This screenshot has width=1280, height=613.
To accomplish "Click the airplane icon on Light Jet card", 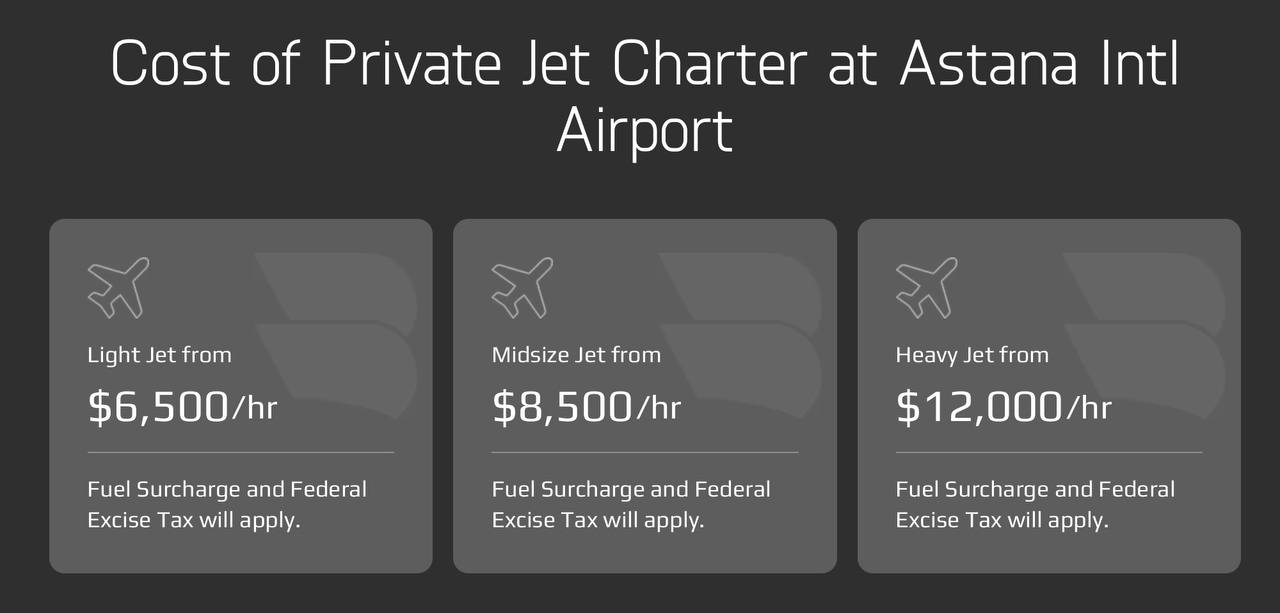I will pos(118,287).
